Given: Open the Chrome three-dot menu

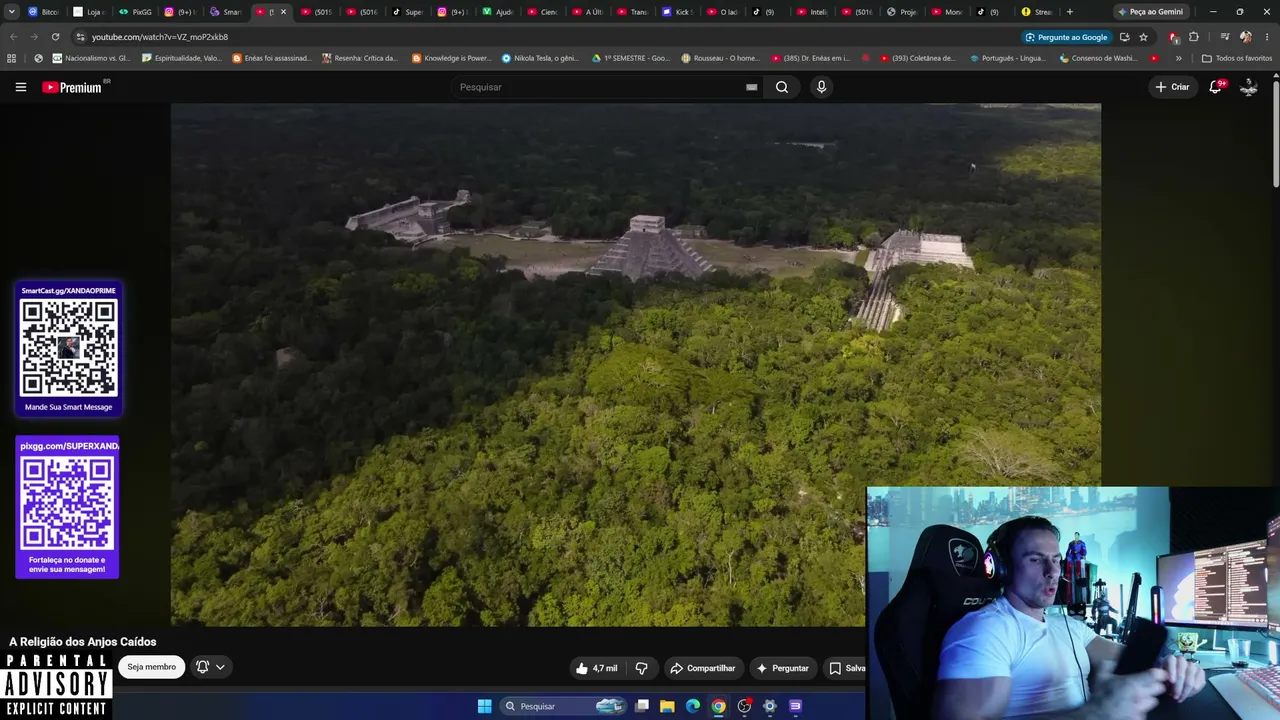Looking at the screenshot, I should click(1266, 37).
